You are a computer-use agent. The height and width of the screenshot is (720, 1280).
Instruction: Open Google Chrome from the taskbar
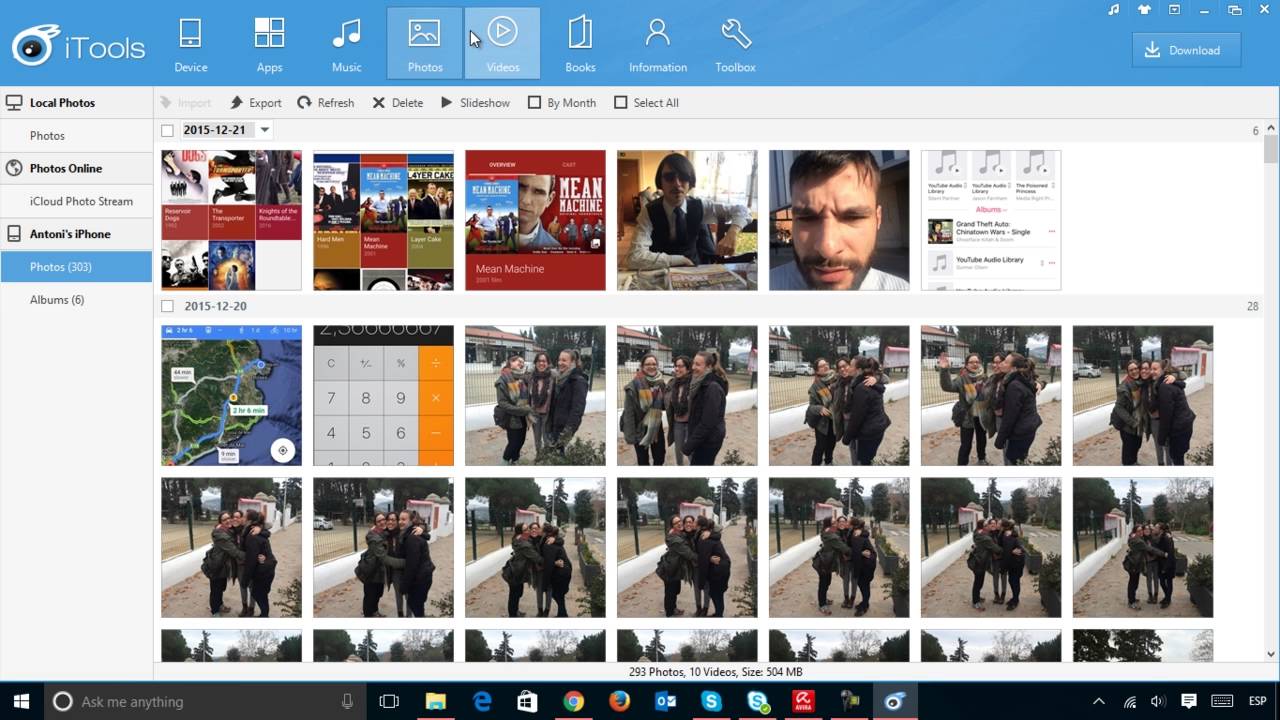click(x=573, y=701)
